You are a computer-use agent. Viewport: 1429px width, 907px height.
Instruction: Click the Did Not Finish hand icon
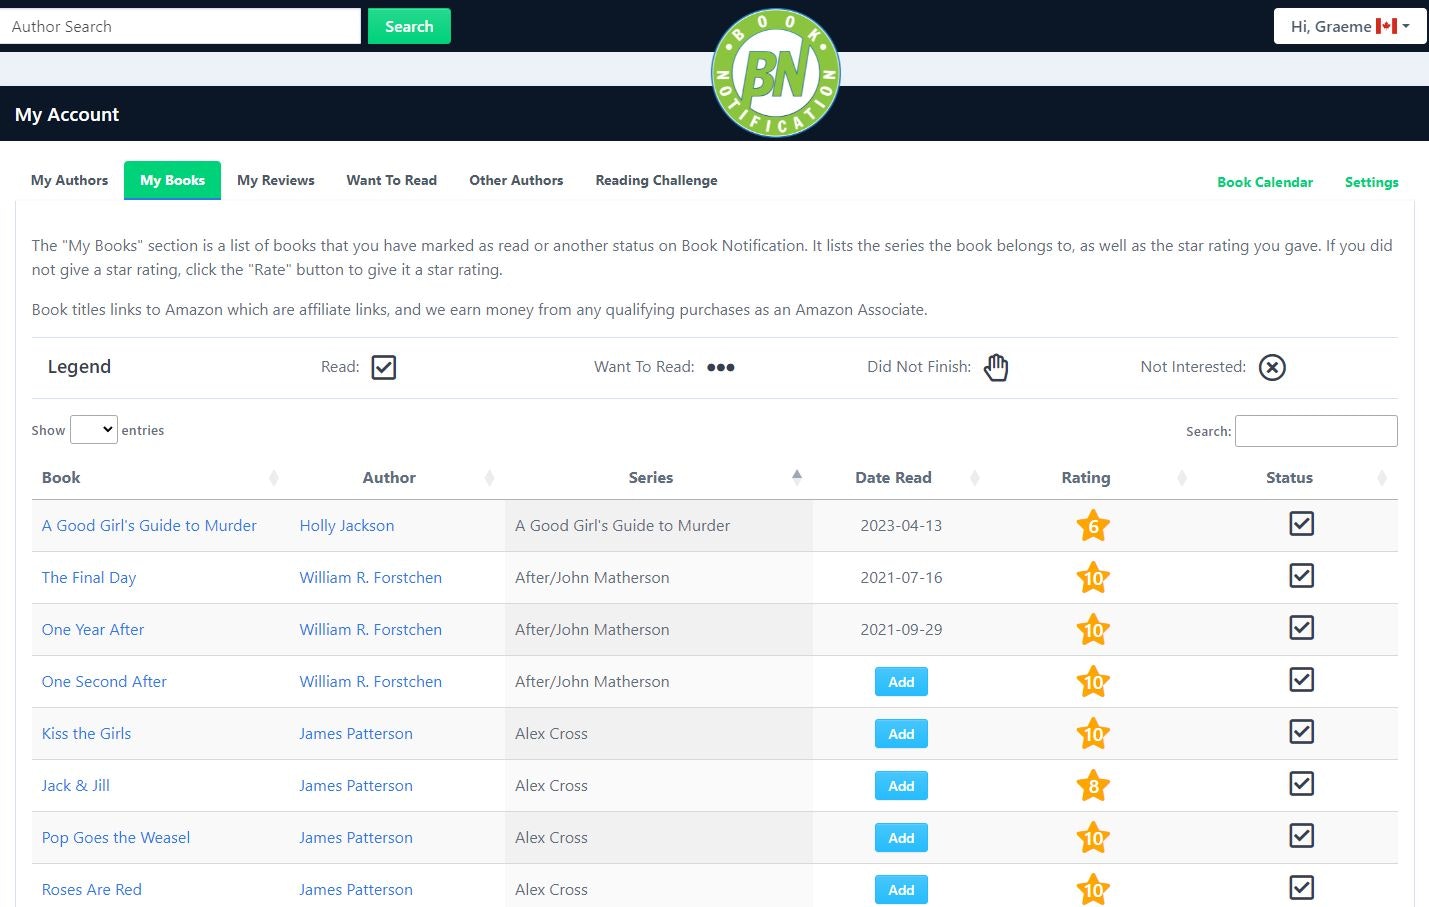996,367
